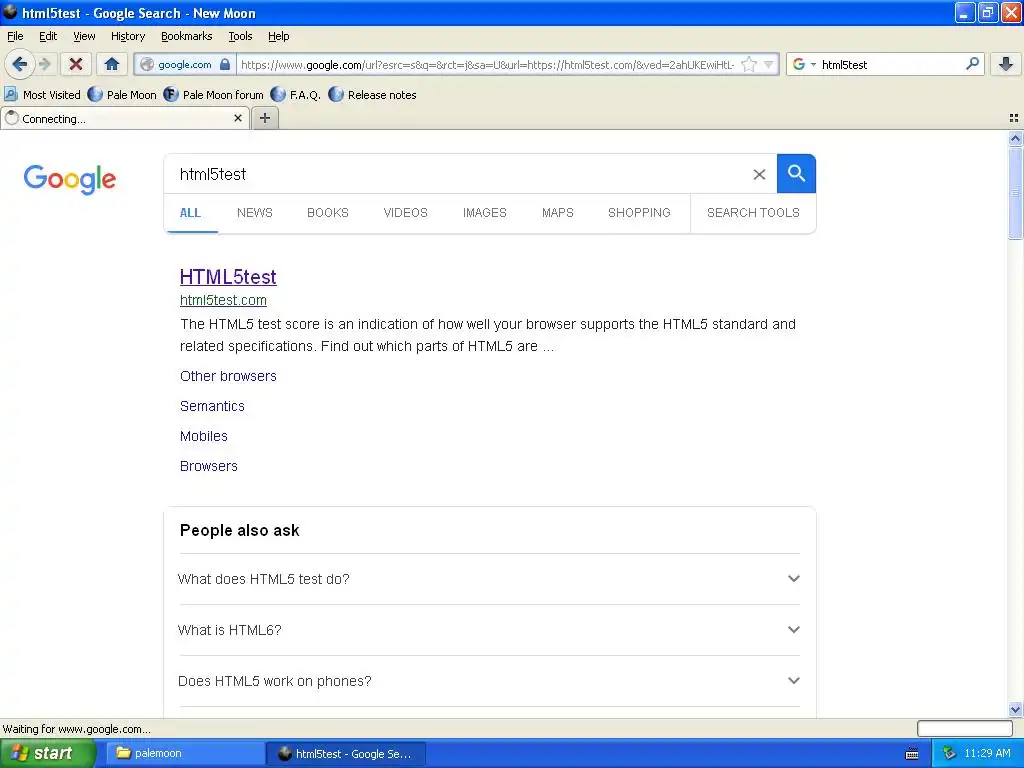Open the Browsers sitelink

[x=208, y=466]
